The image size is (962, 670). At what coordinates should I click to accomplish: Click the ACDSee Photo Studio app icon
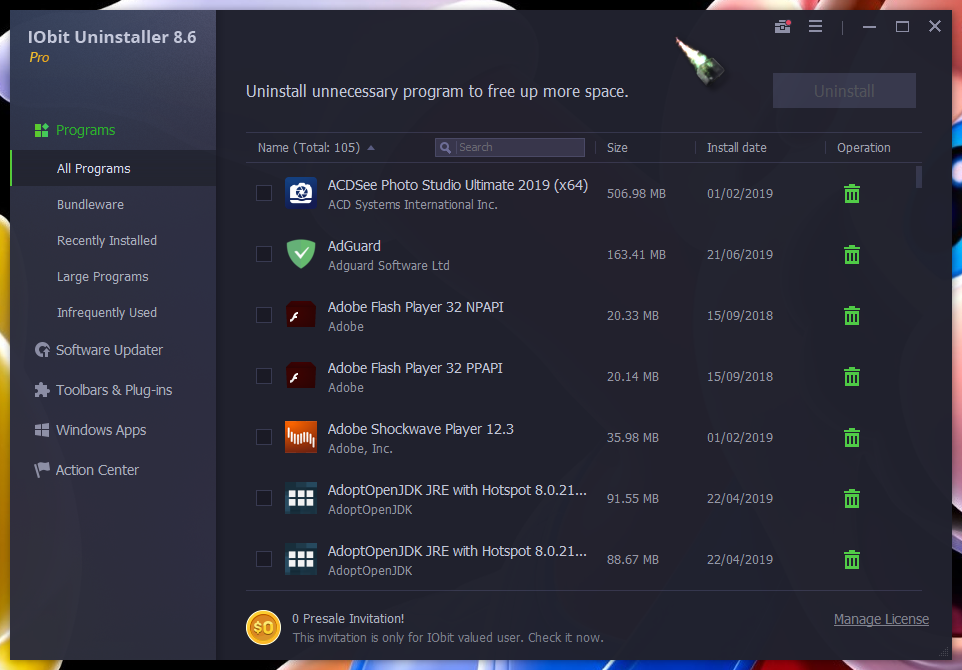click(x=301, y=193)
